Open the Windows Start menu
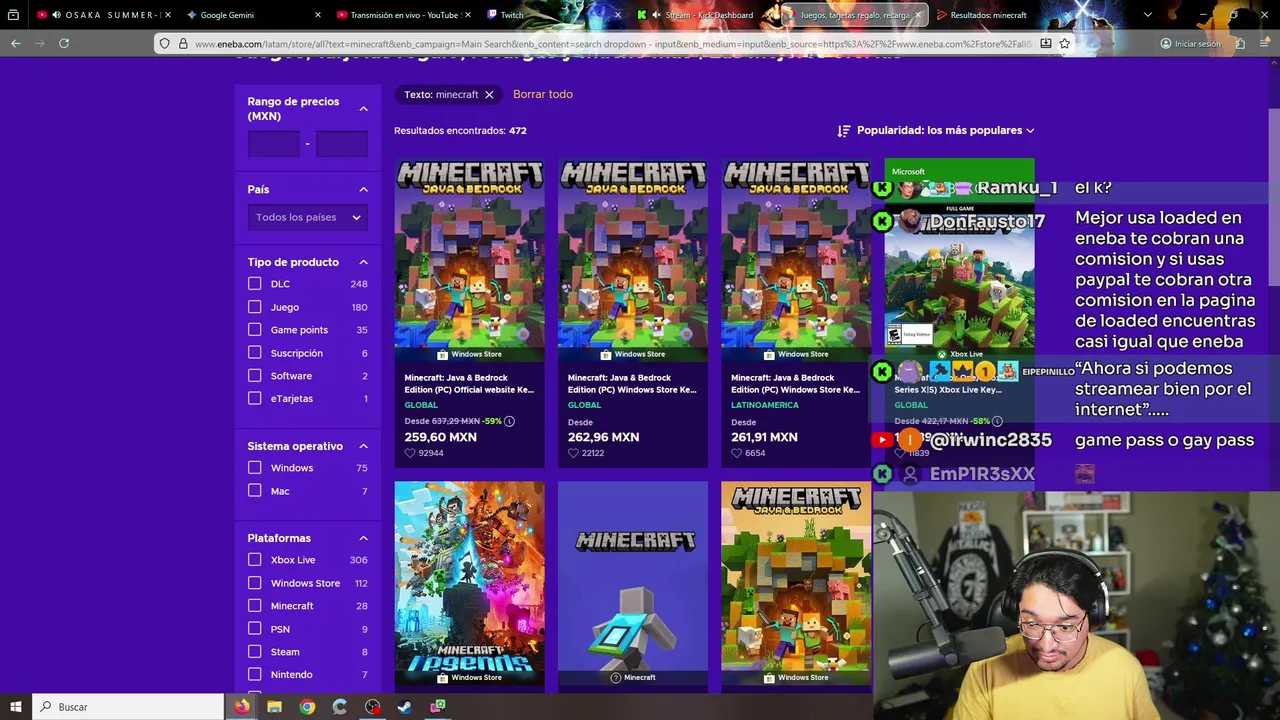 (16, 707)
